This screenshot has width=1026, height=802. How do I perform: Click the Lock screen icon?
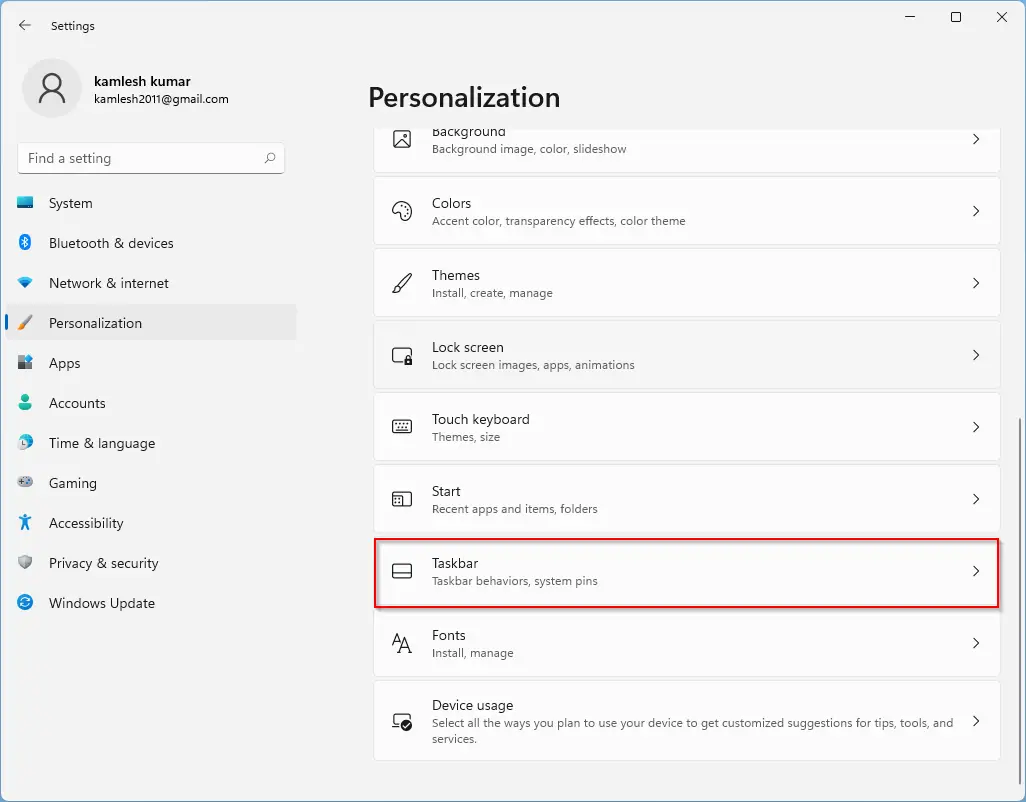(402, 355)
